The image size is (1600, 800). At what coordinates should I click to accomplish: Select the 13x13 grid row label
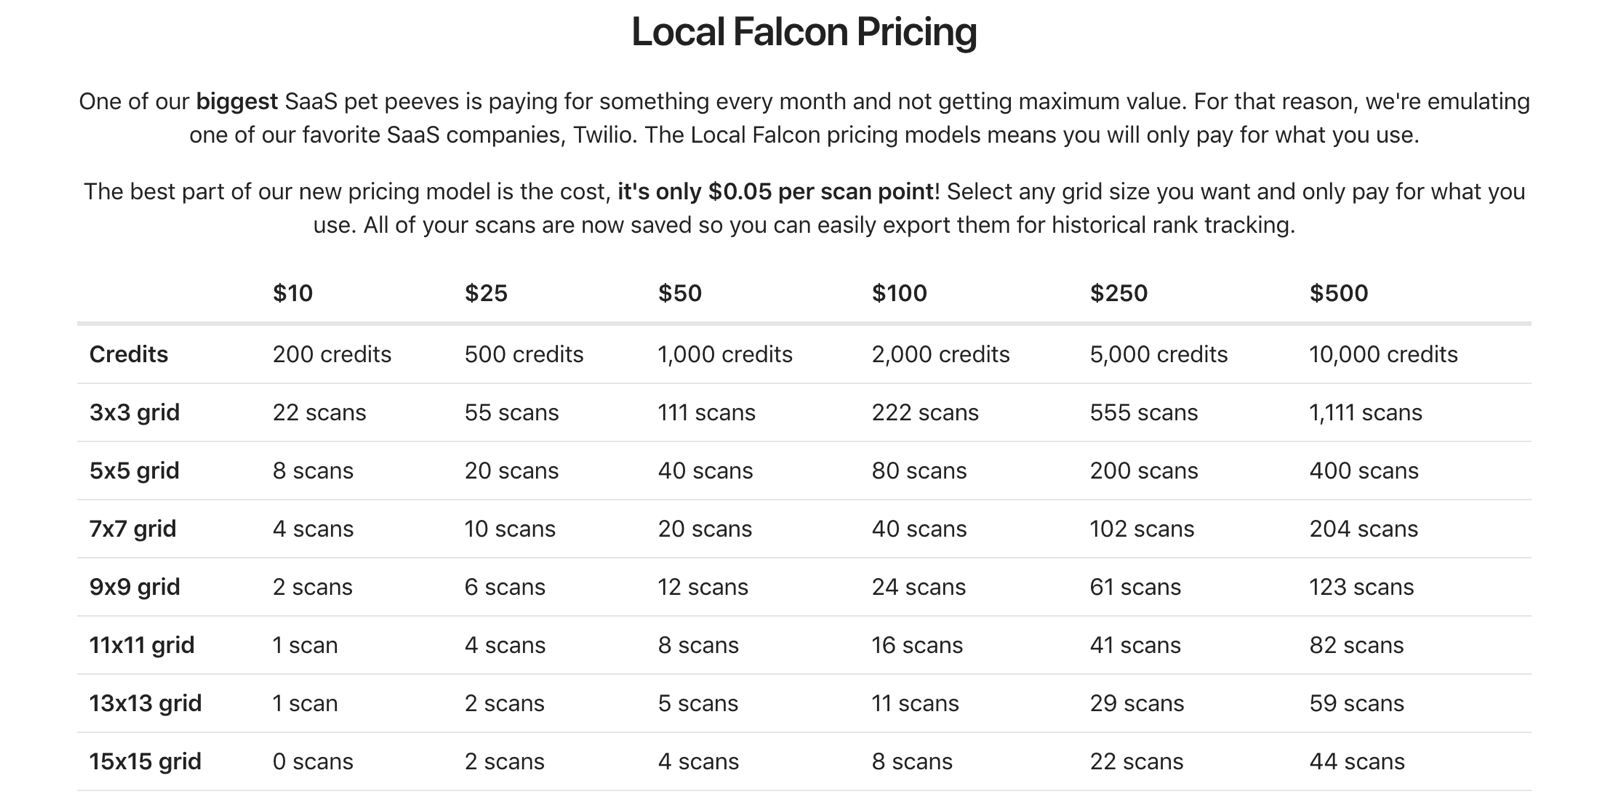pyautogui.click(x=145, y=703)
